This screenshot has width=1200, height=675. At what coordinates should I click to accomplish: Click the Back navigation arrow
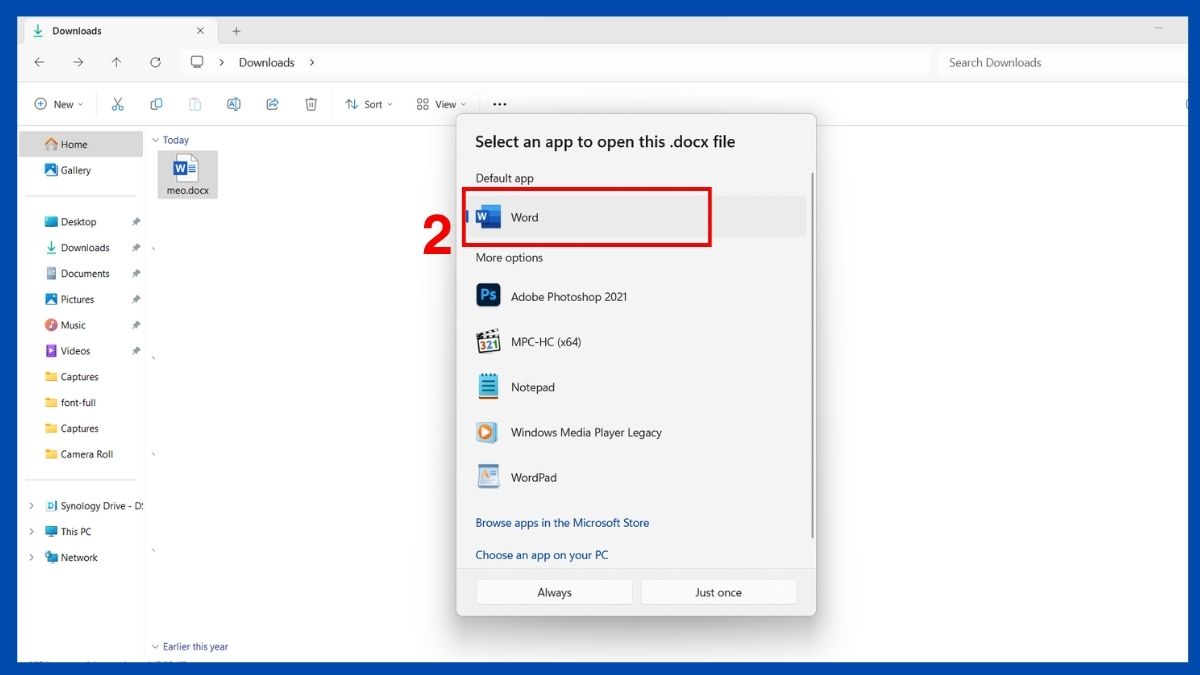coord(39,62)
